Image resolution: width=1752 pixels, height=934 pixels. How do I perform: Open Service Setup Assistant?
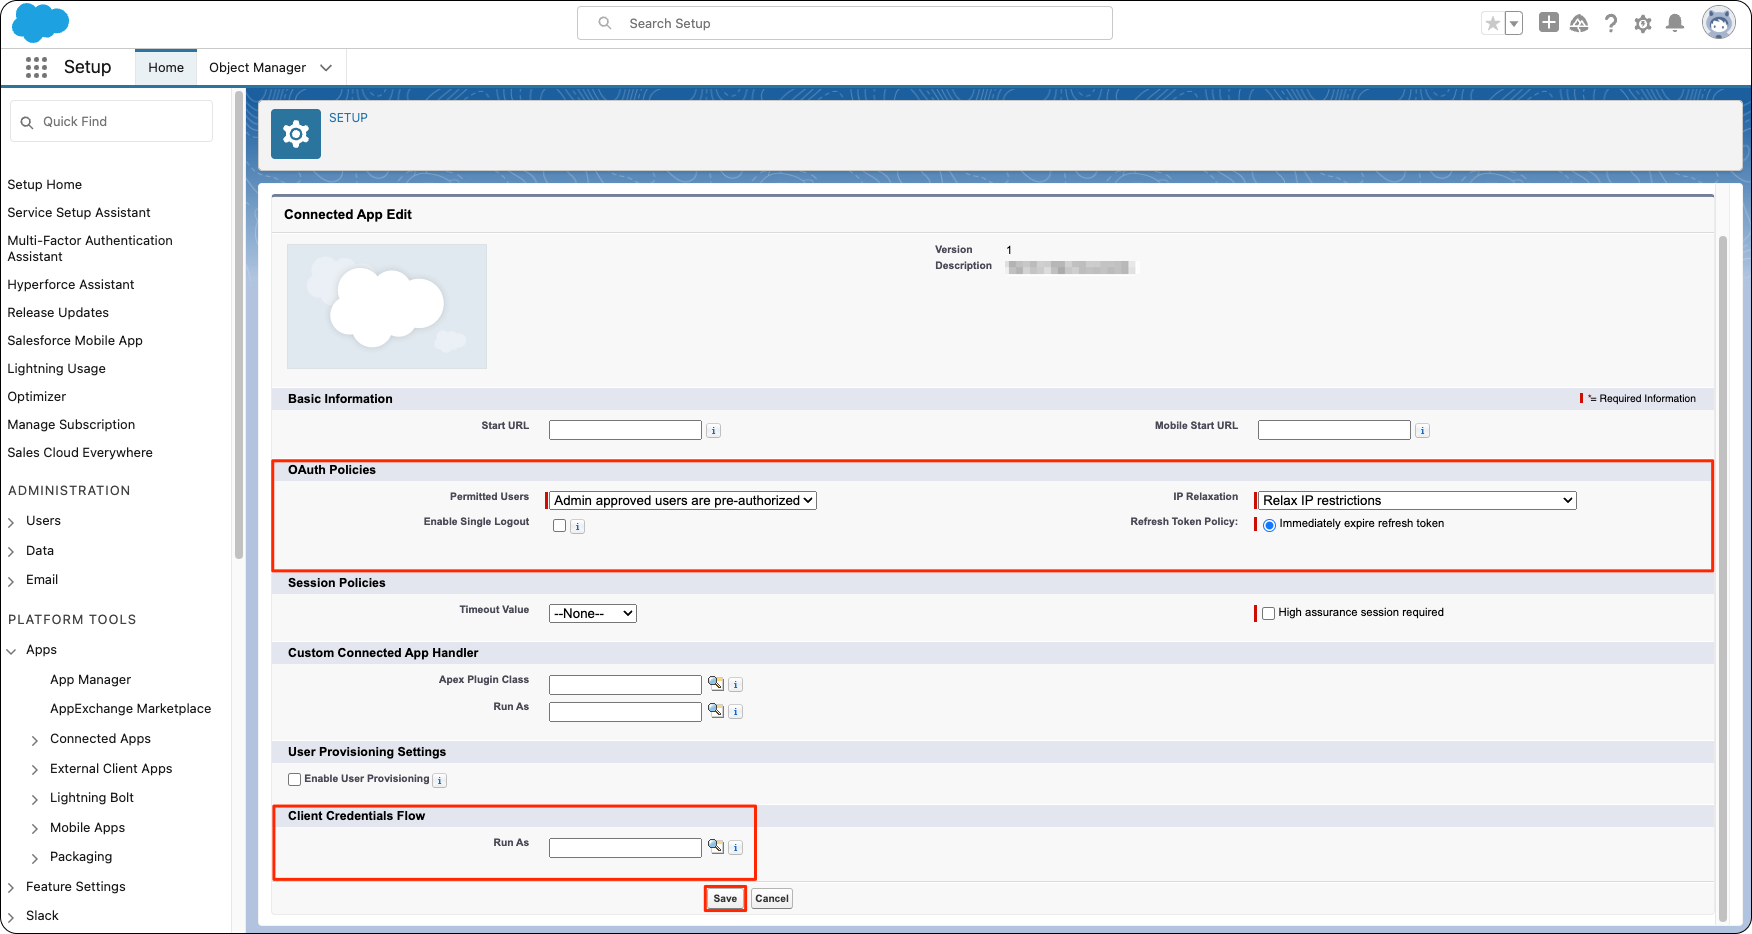coord(79,213)
